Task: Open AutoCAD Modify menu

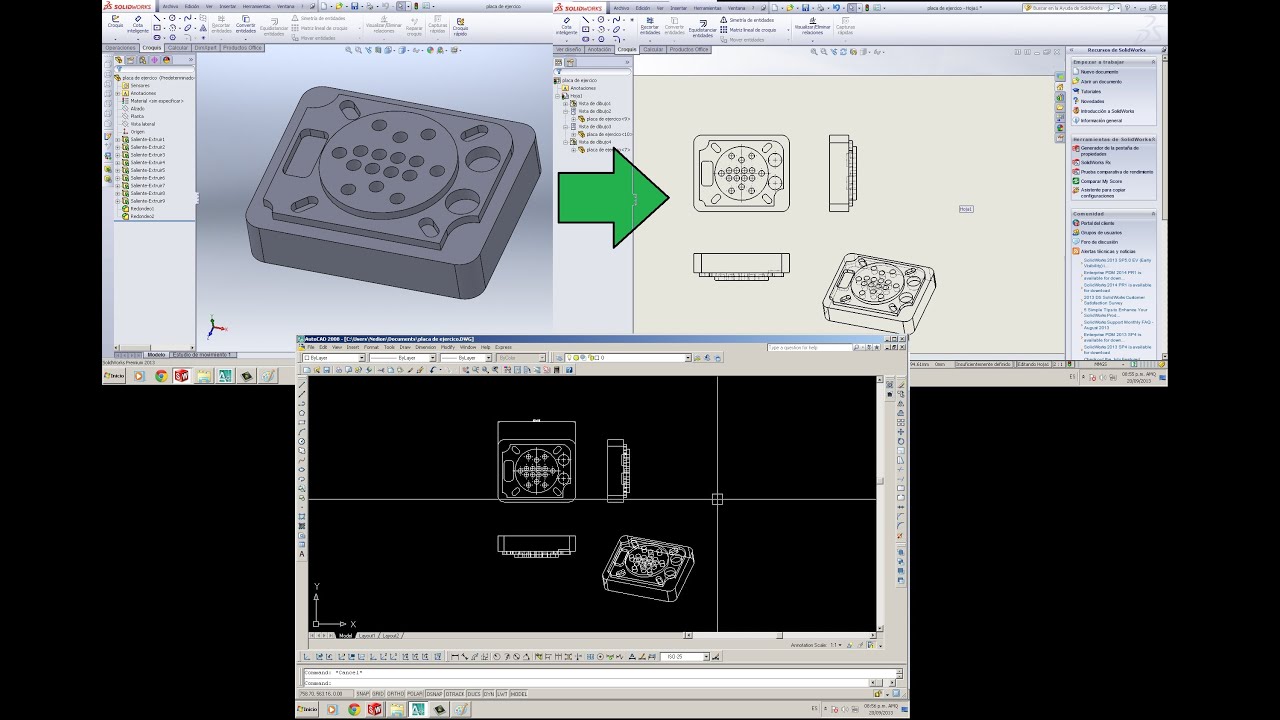Action: pos(448,345)
